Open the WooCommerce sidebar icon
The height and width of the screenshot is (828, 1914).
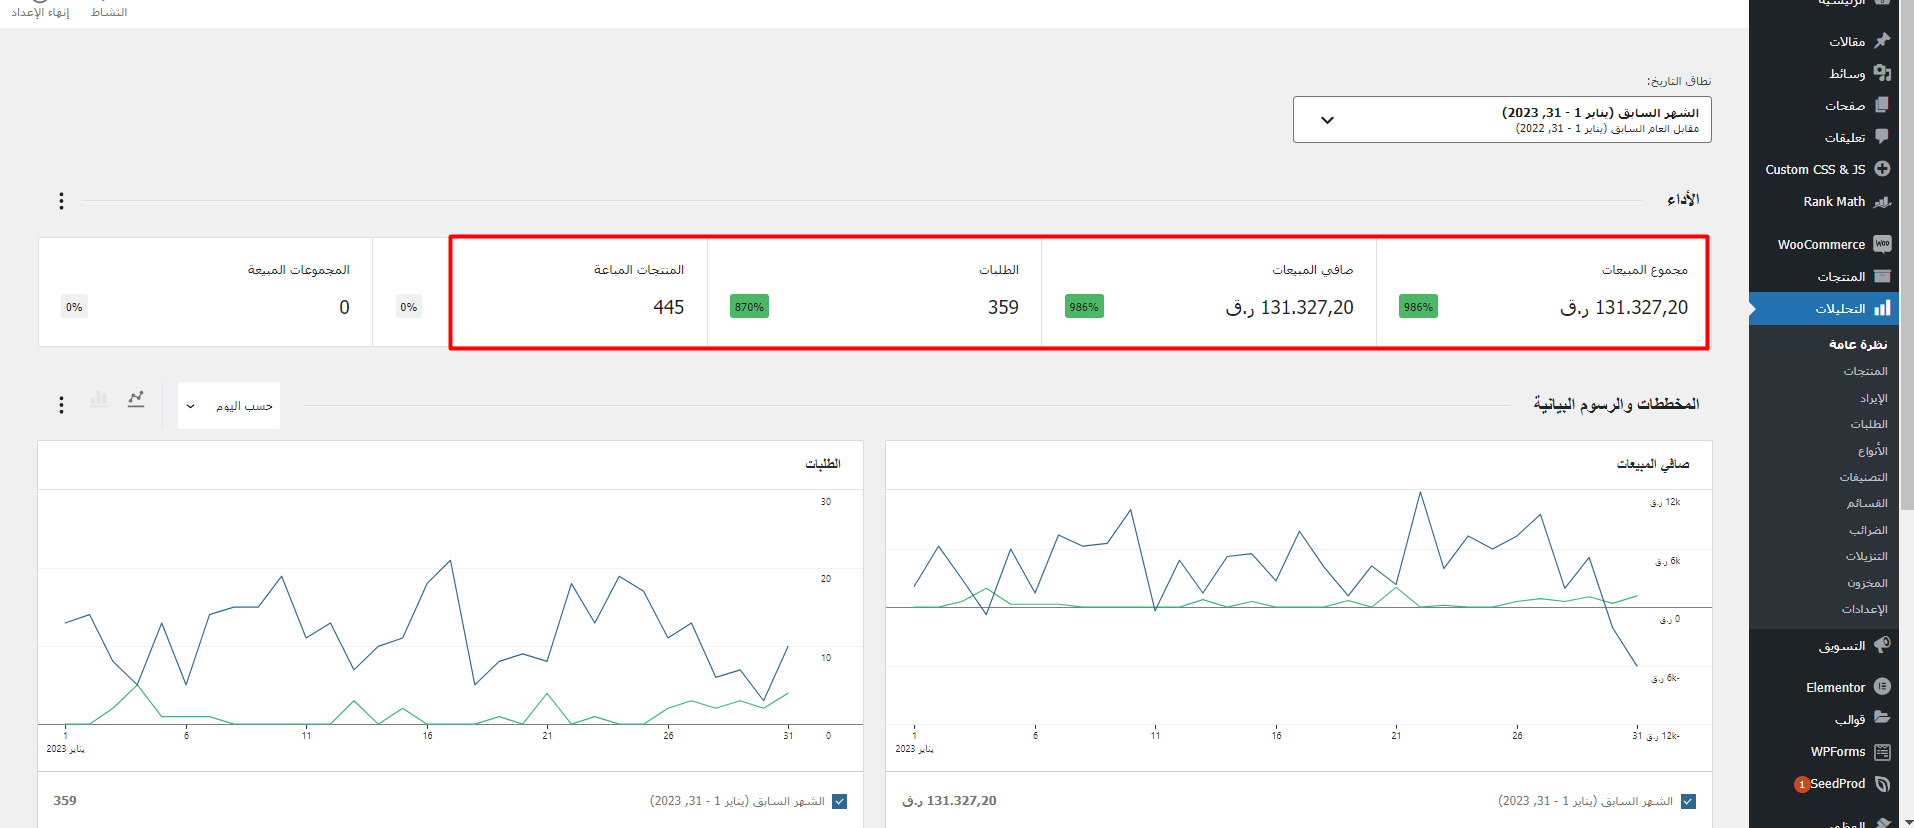(x=1882, y=244)
